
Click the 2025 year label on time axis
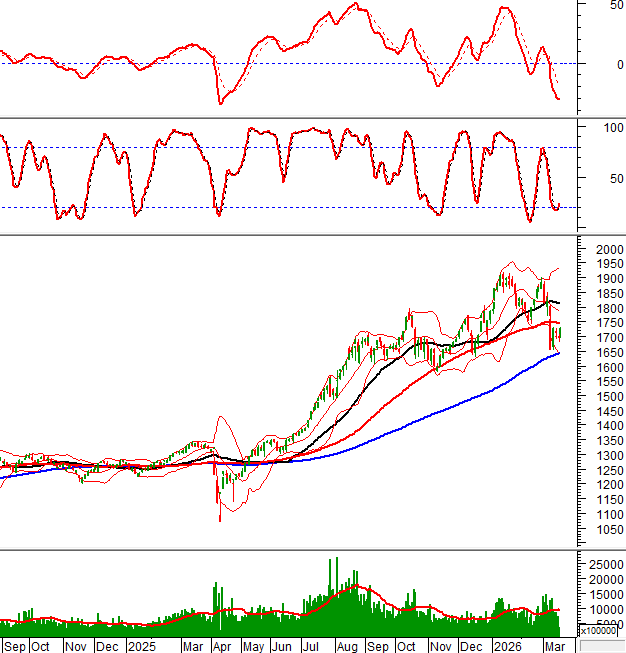click(142, 646)
